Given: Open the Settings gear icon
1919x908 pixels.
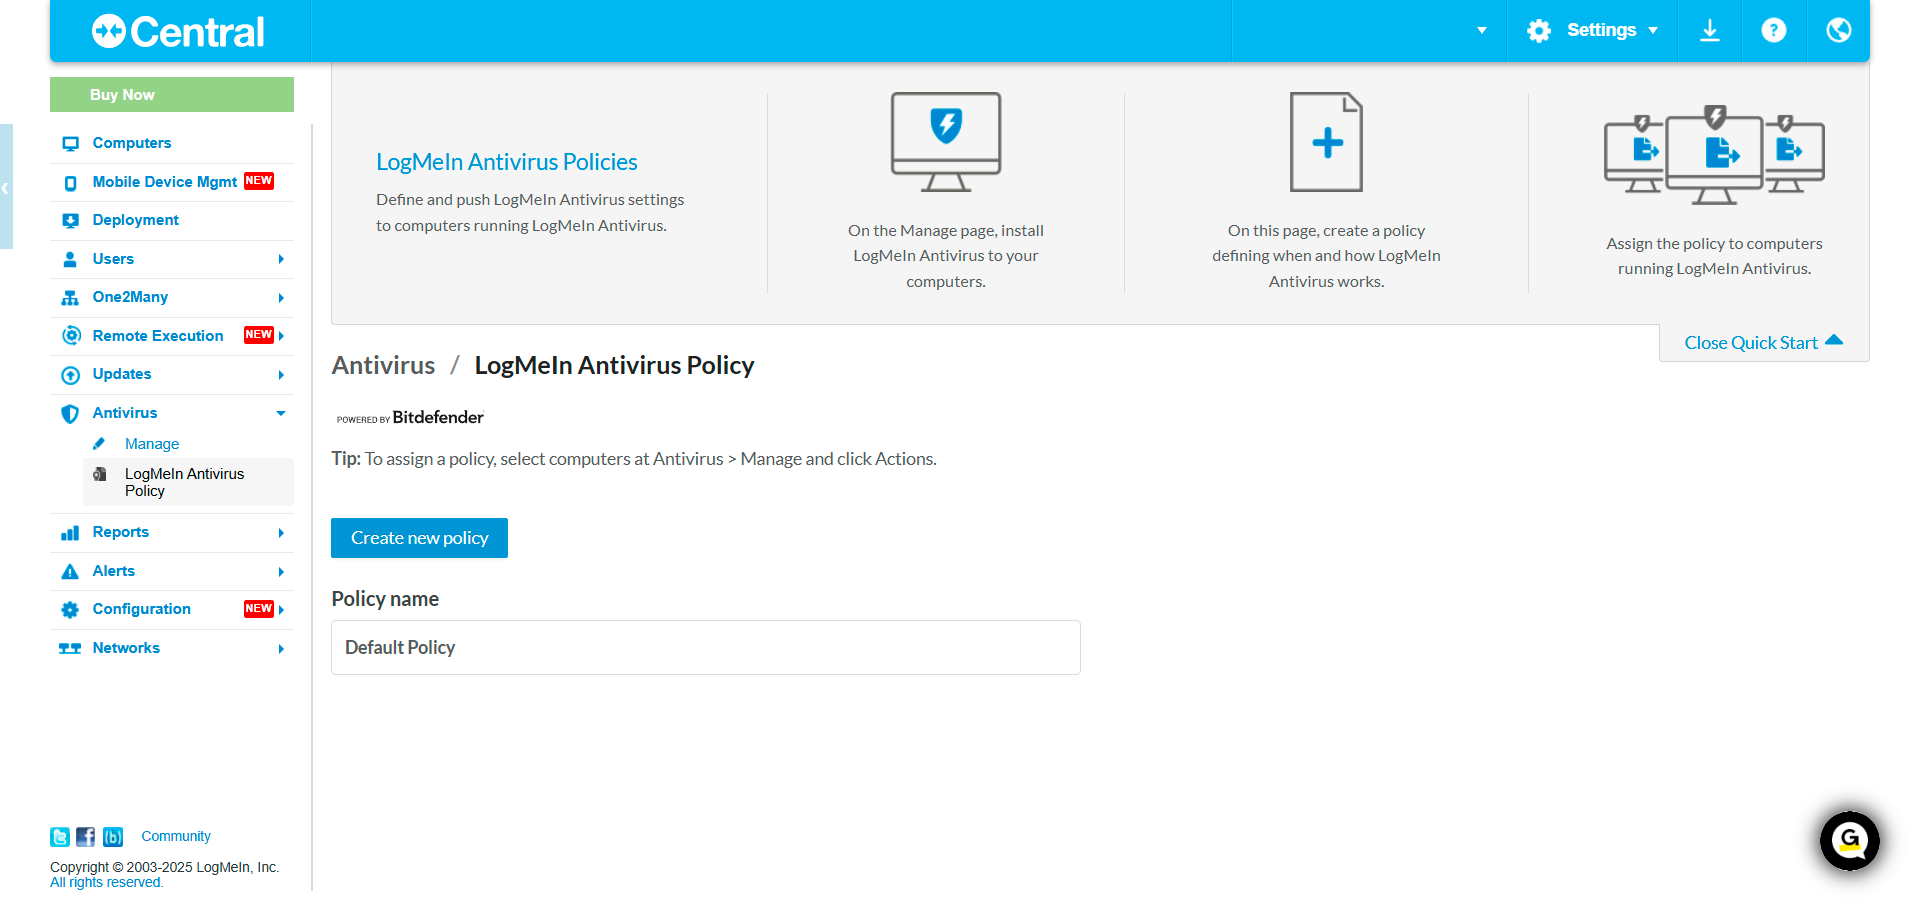Looking at the screenshot, I should 1539,31.
